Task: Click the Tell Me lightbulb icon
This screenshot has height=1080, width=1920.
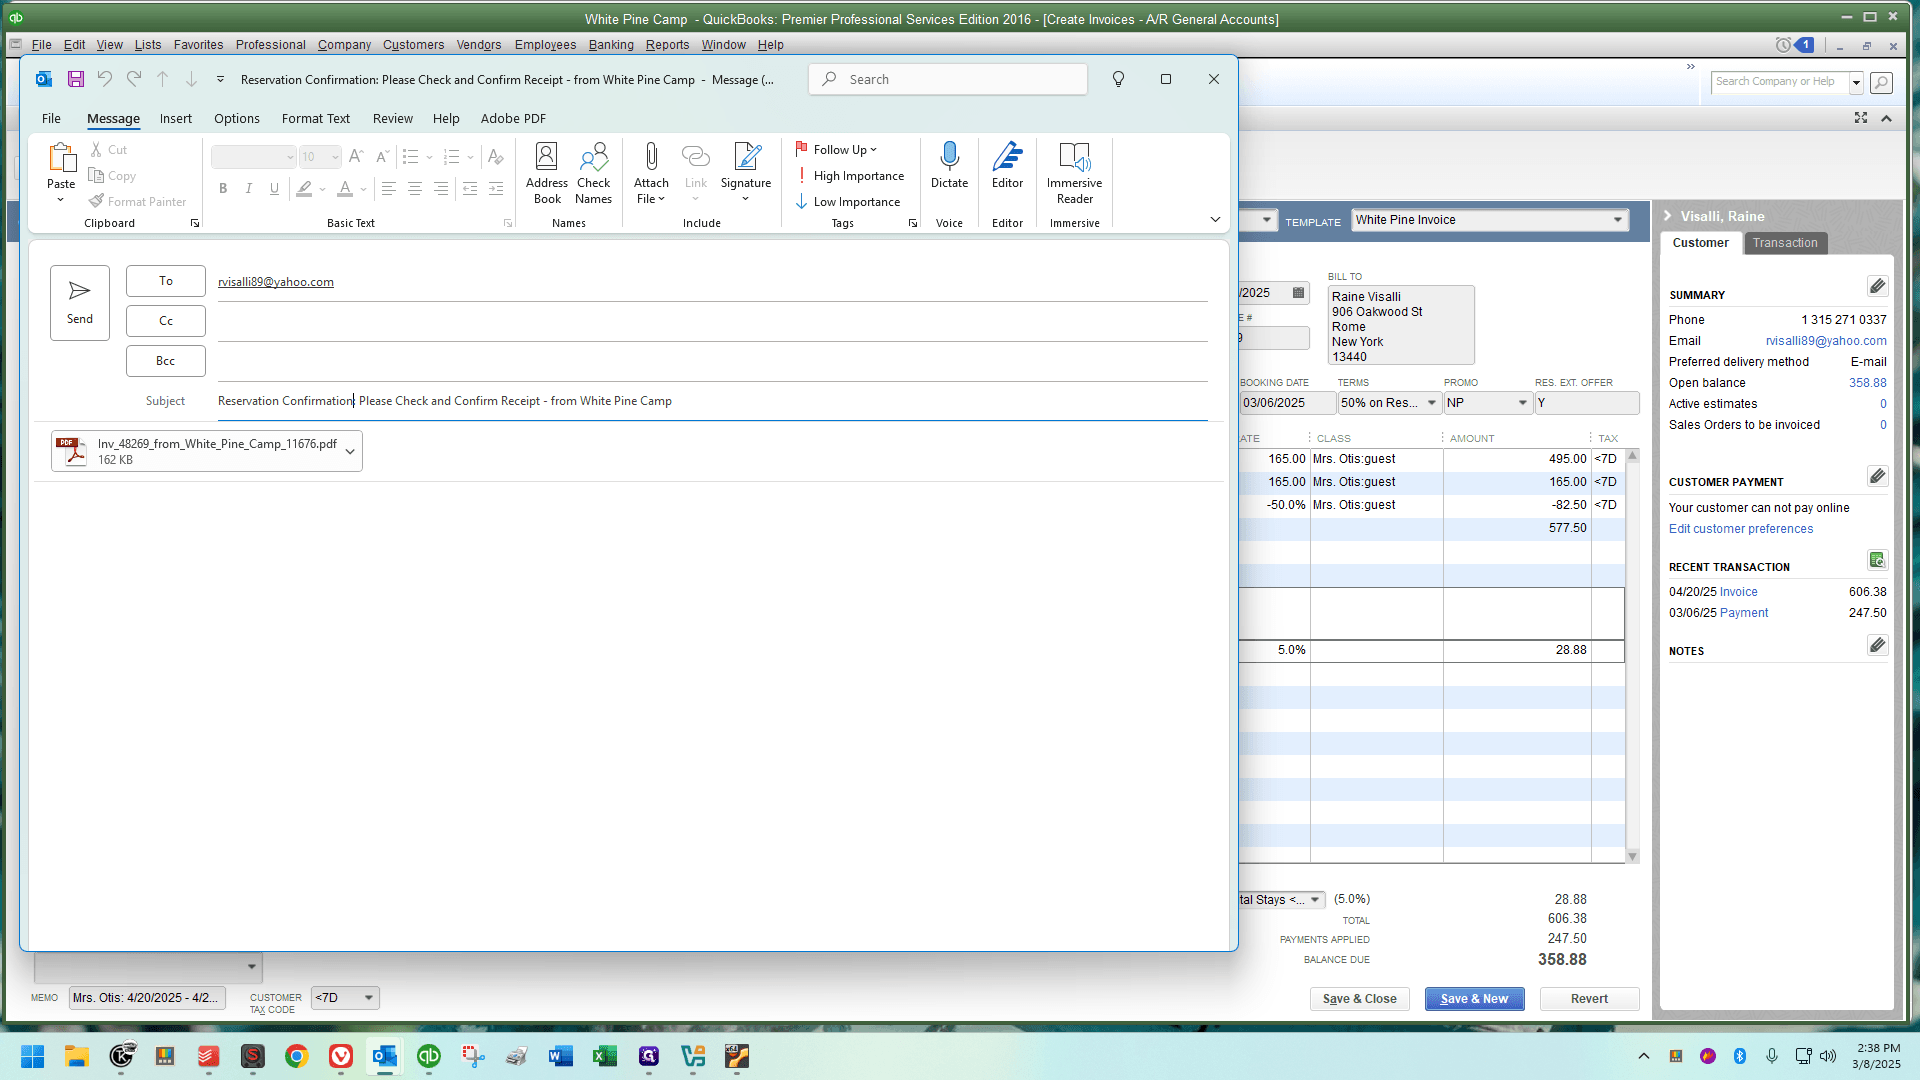Action: 1118,79
